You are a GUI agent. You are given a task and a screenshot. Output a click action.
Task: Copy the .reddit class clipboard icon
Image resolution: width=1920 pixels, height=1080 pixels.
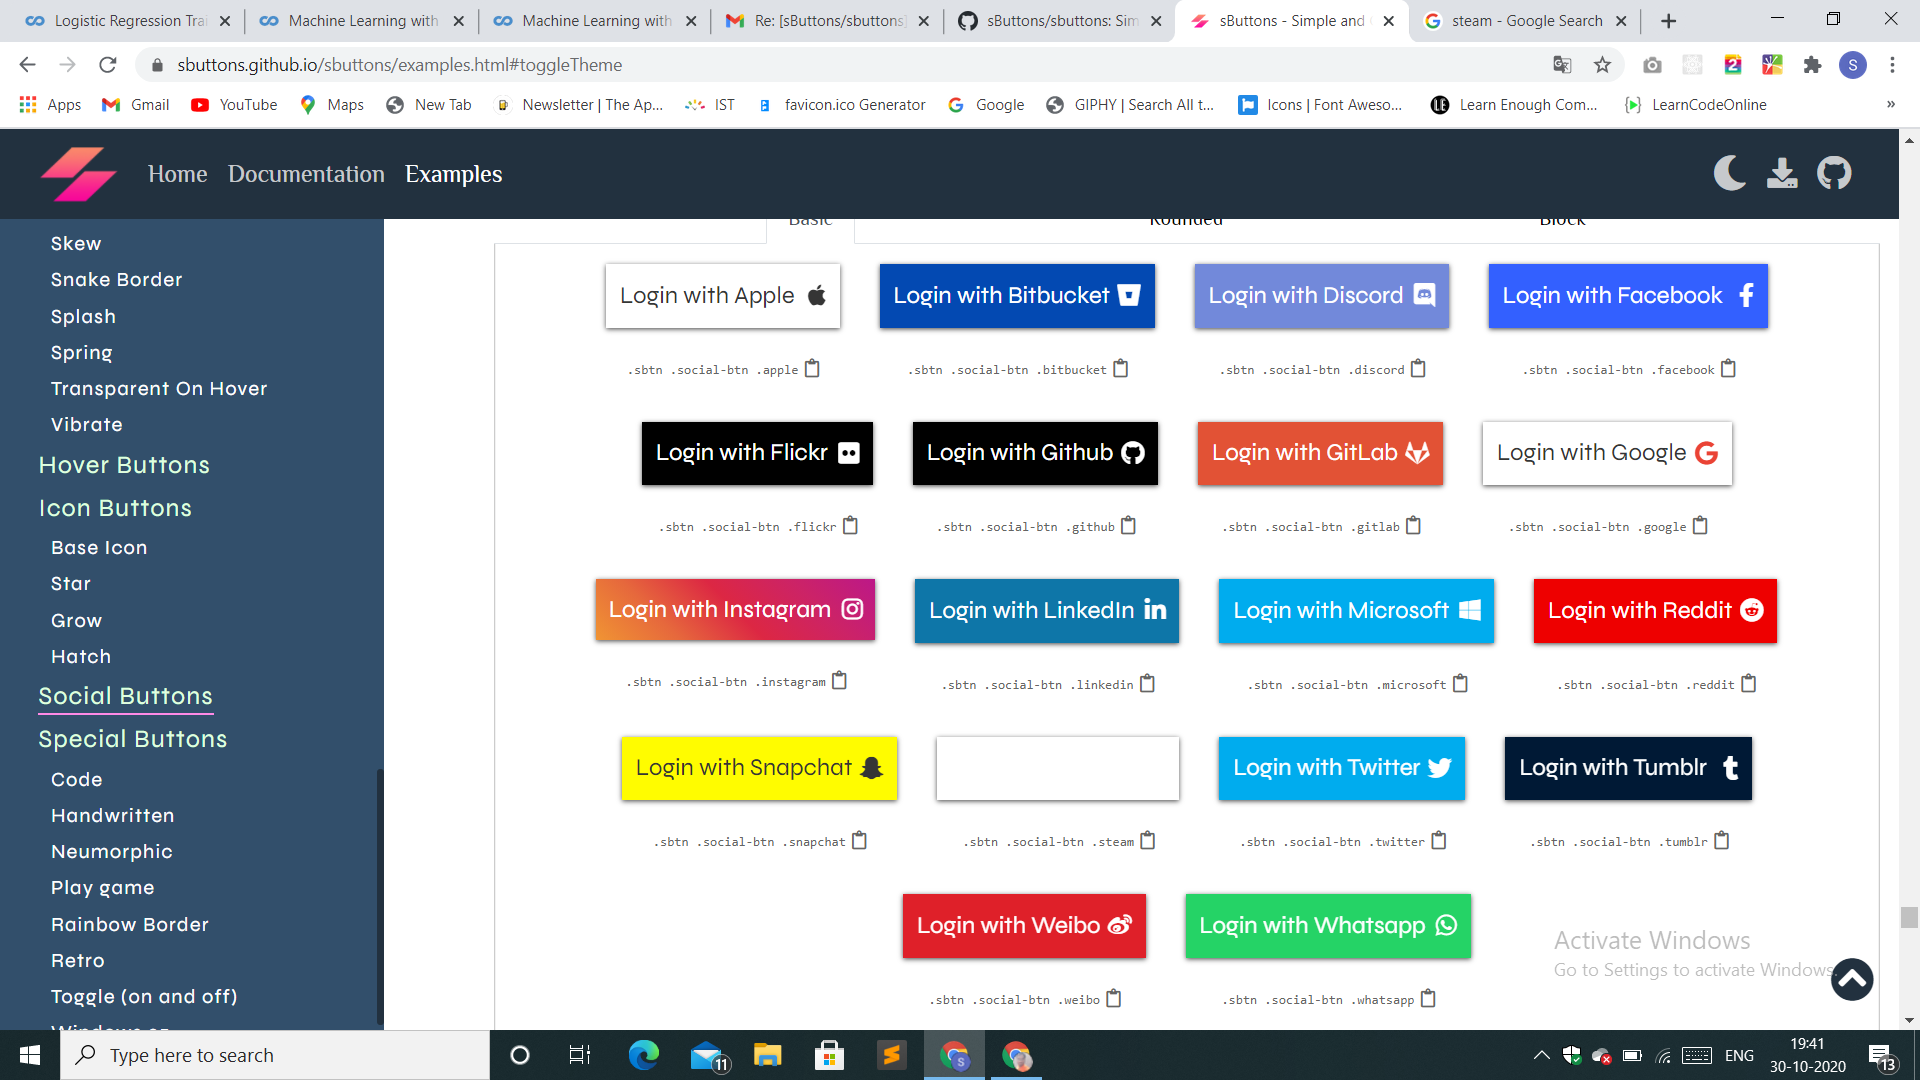tap(1748, 684)
